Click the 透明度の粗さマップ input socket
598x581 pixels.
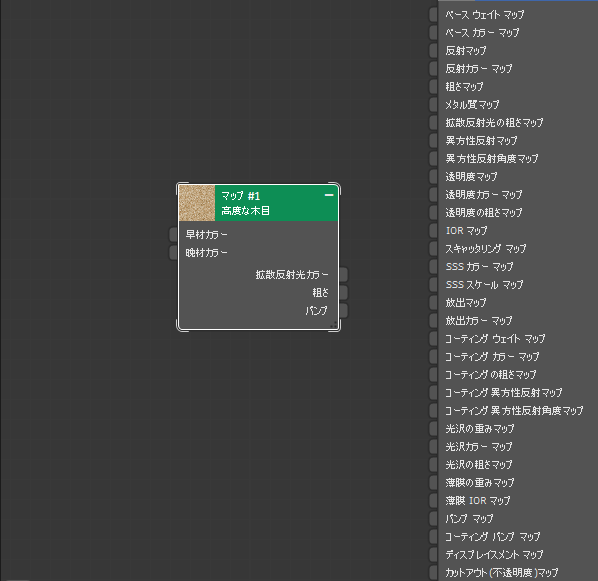[x=434, y=212]
